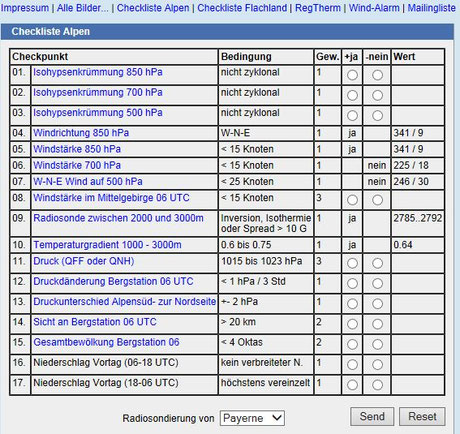Open the Checkliste Flachland menu link
Viewport: 460px width, 434px height.
242,8
